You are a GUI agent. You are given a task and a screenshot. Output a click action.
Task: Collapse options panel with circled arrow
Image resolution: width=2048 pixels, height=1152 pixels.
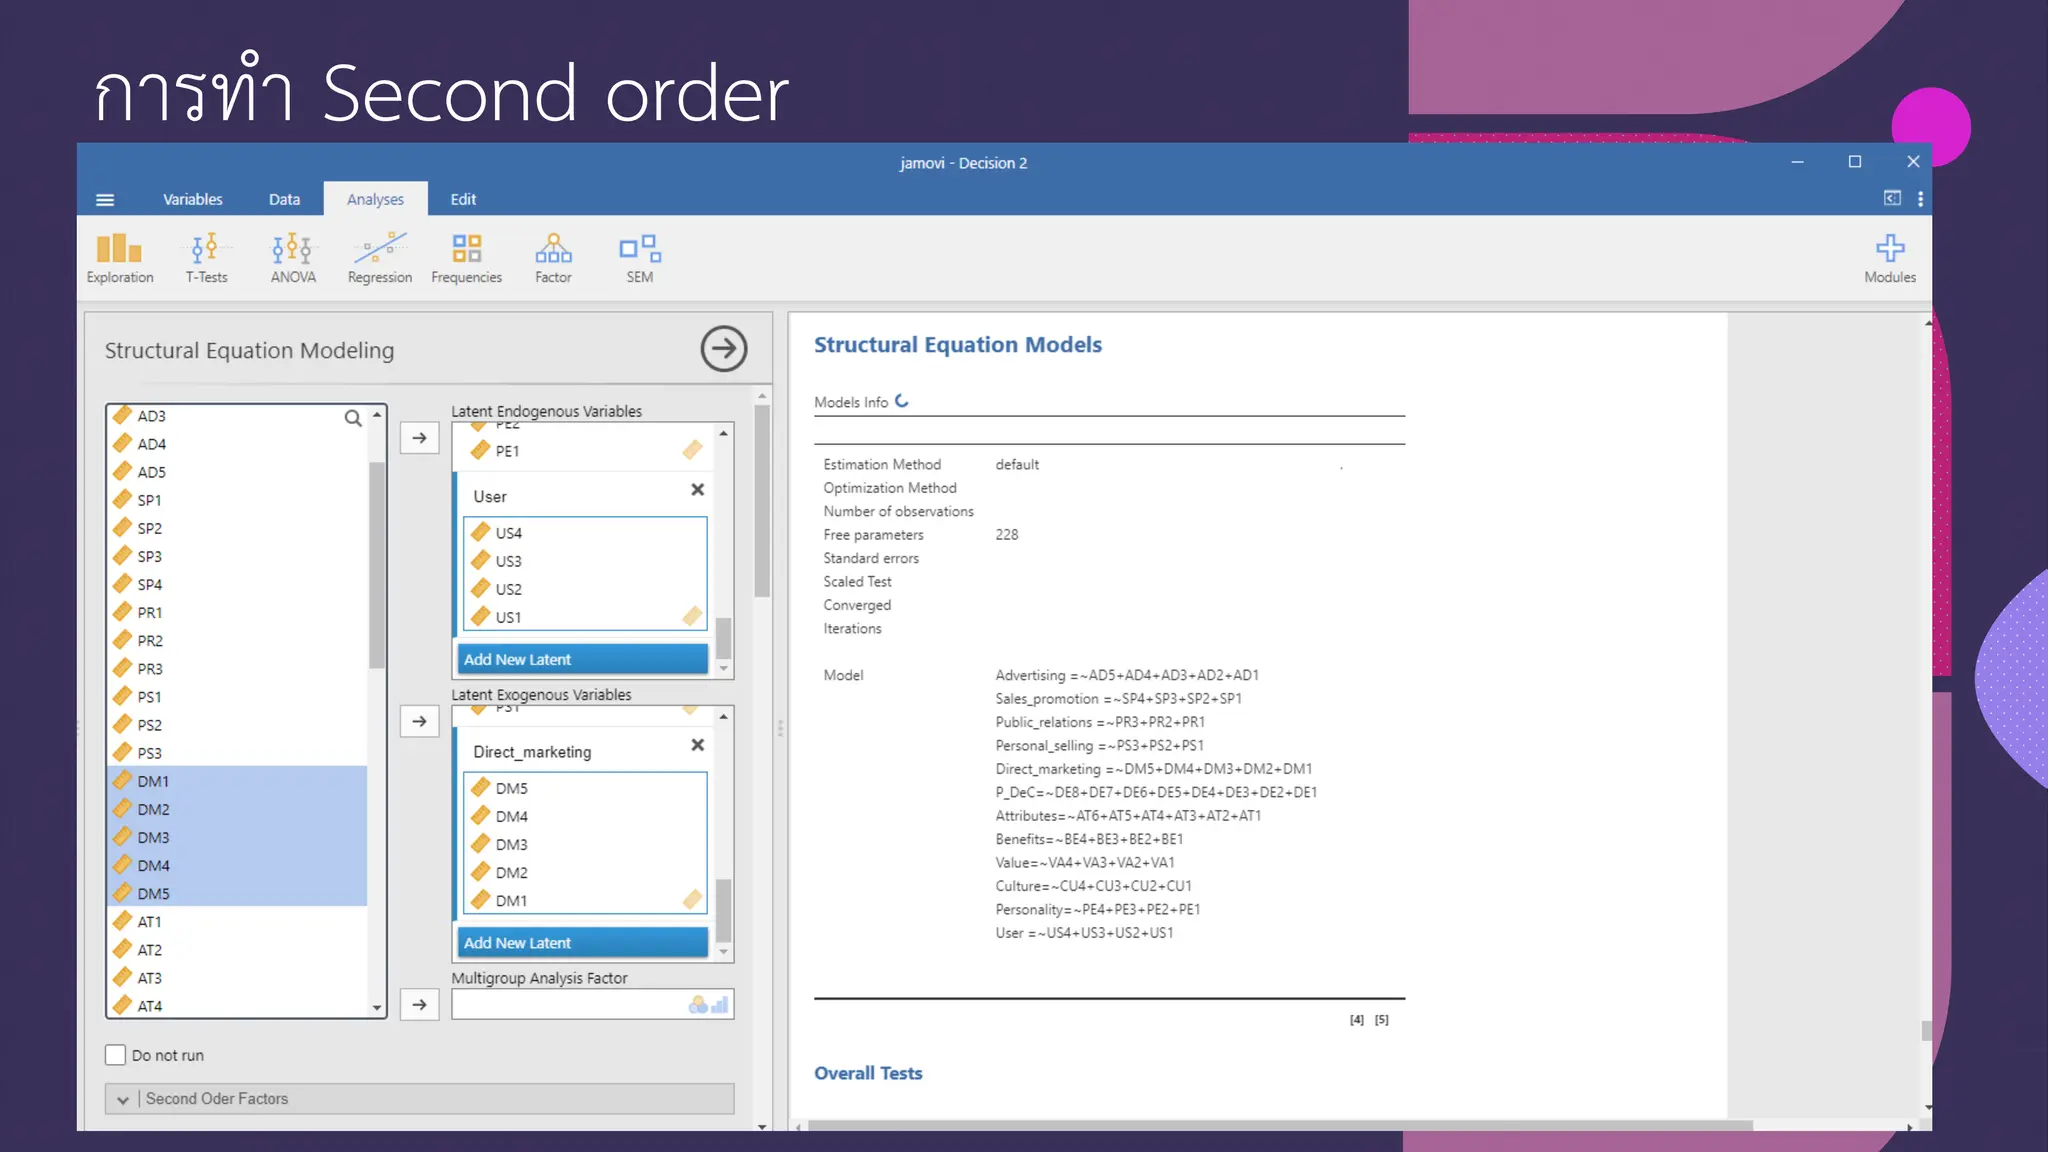coord(723,349)
